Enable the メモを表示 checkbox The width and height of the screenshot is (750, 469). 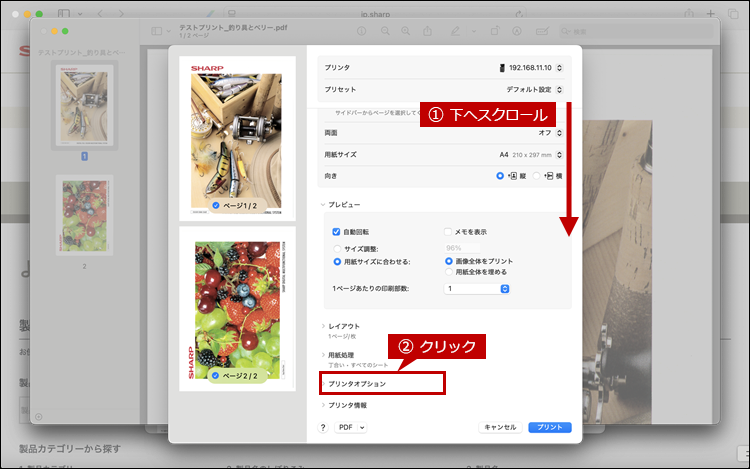coord(448,231)
